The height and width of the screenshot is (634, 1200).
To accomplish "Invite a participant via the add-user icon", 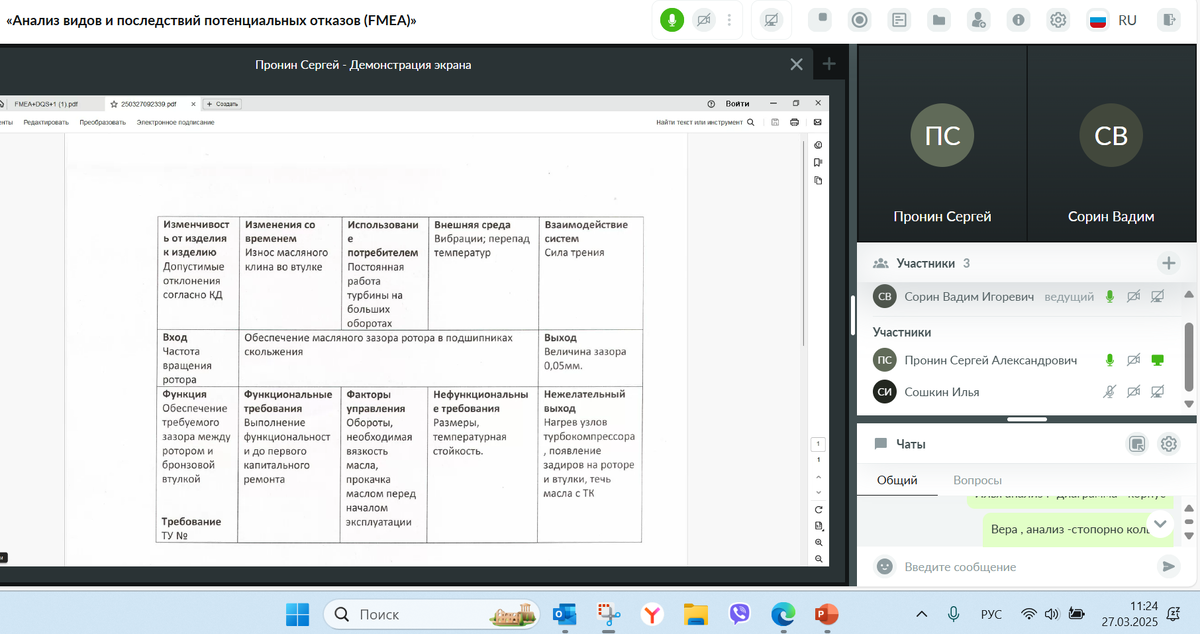I will pos(979,20).
